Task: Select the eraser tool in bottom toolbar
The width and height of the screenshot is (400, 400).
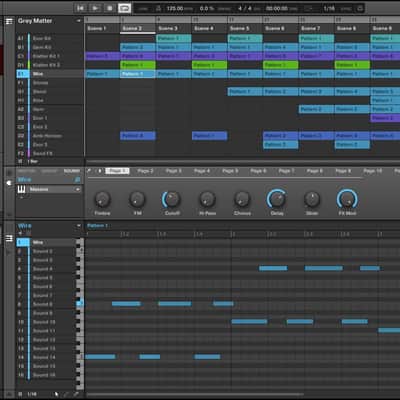Action: tap(76, 394)
